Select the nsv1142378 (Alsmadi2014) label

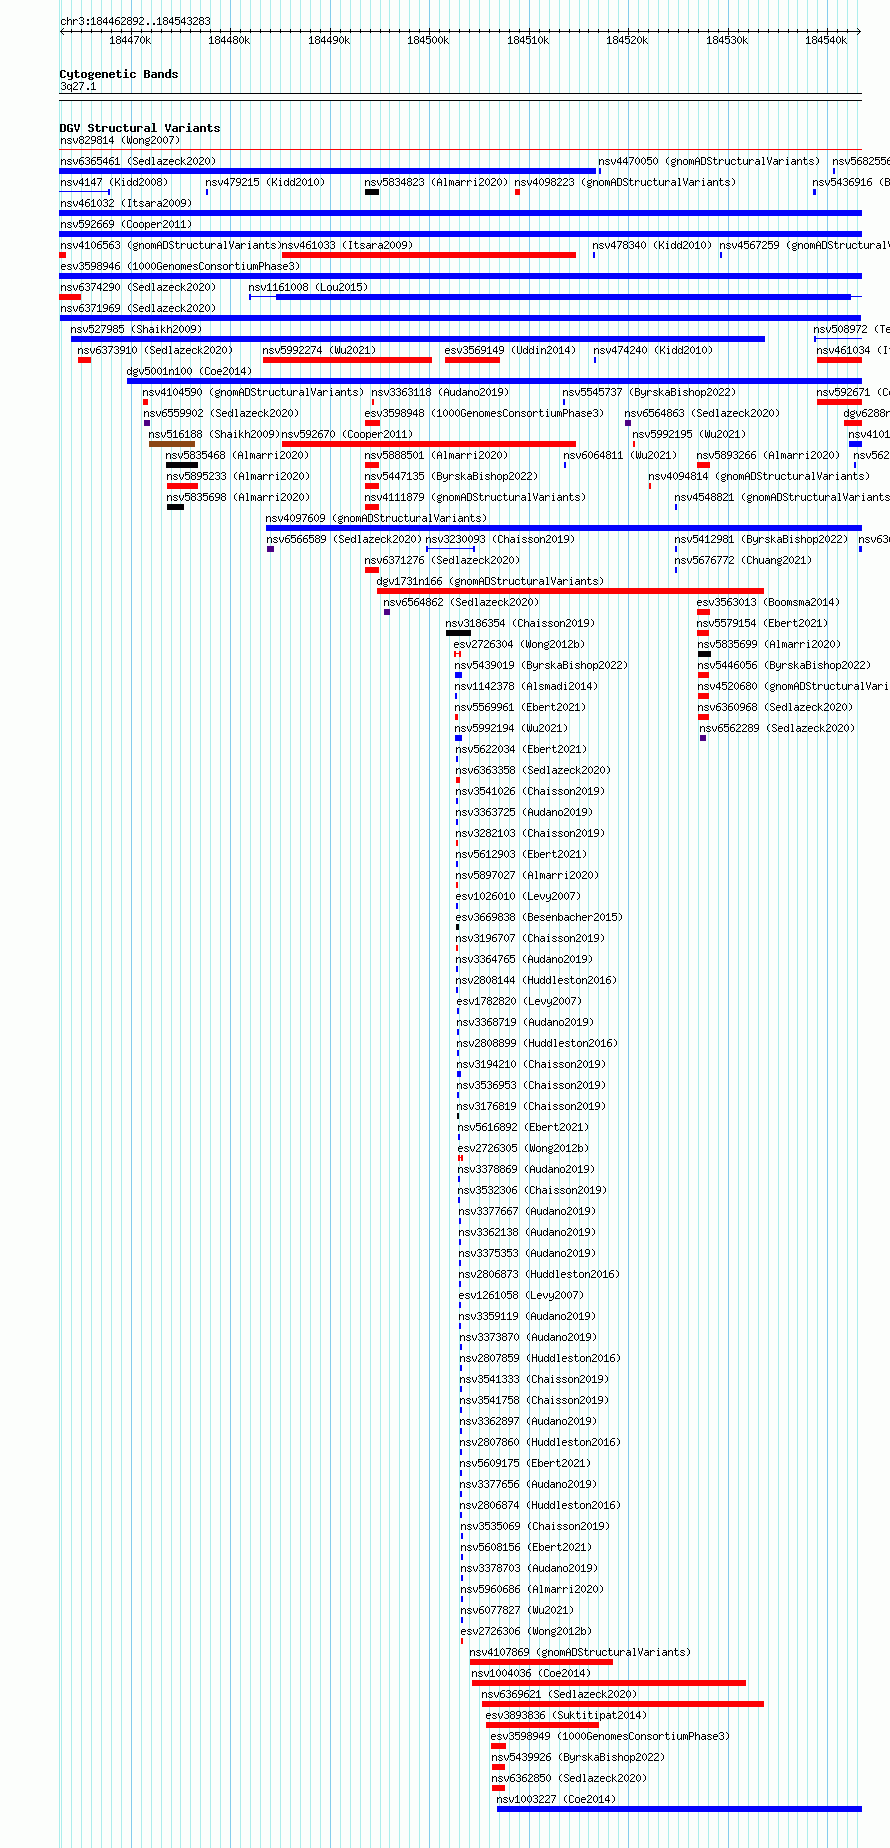(x=526, y=686)
